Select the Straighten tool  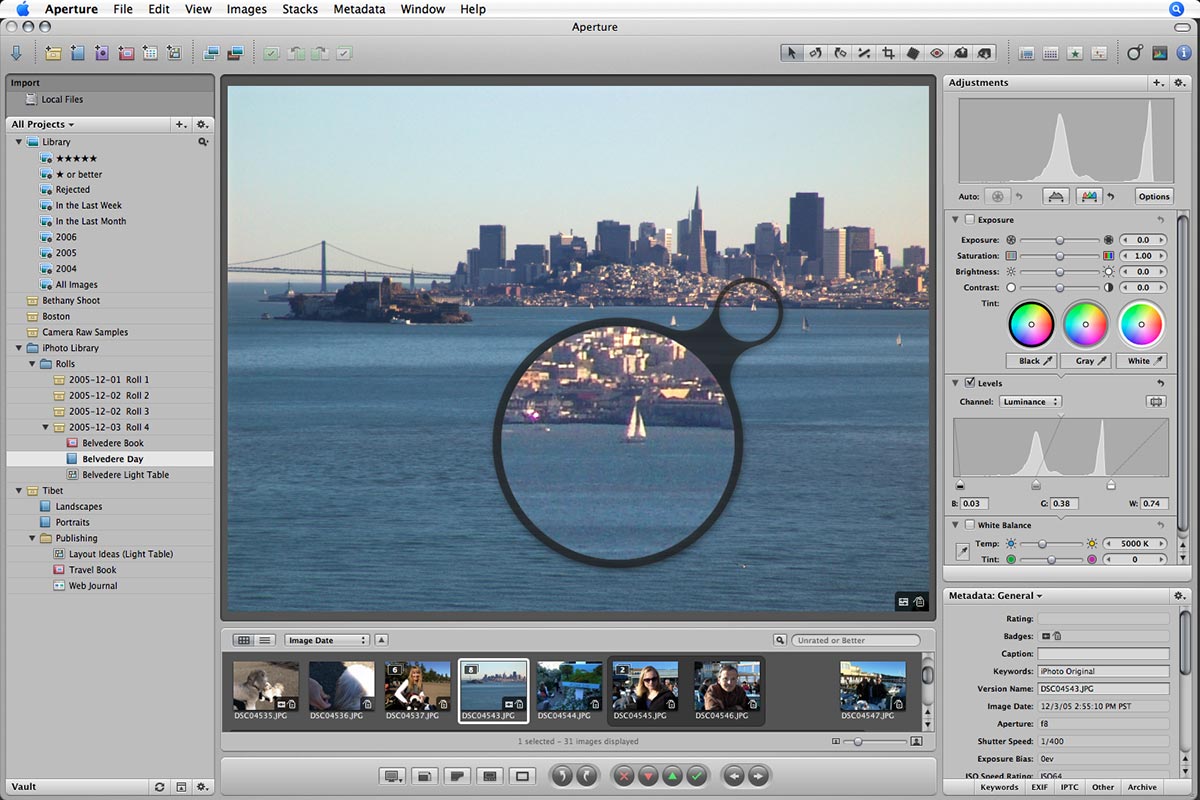pyautogui.click(x=864, y=53)
